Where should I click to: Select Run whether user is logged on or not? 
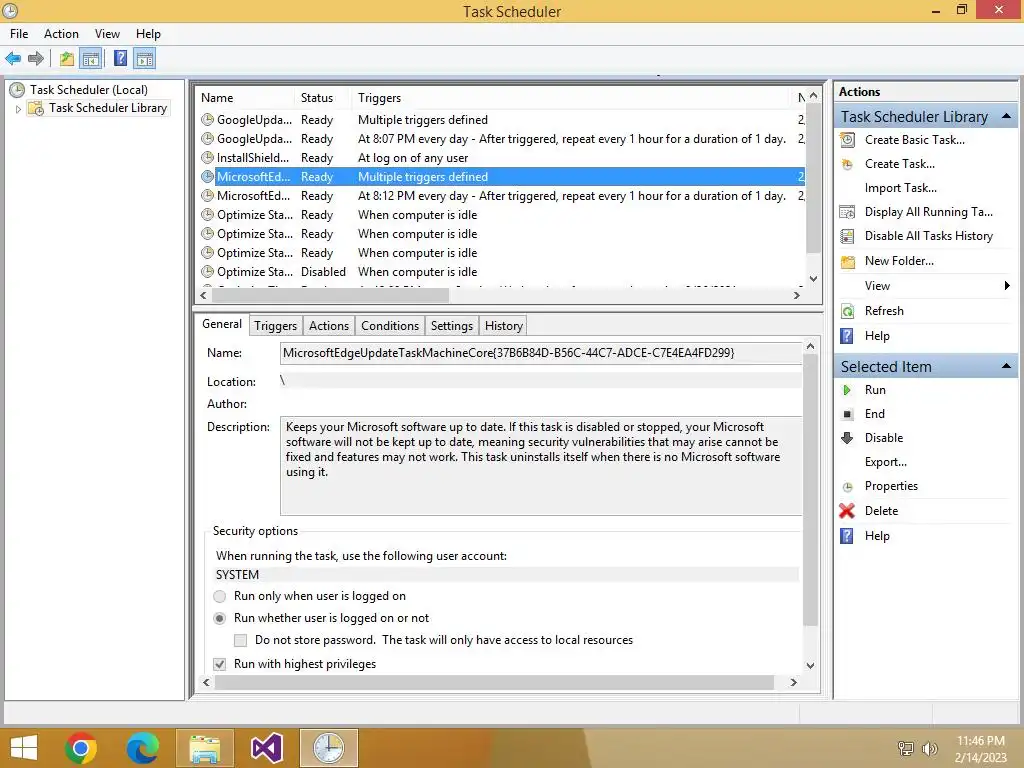(220, 618)
